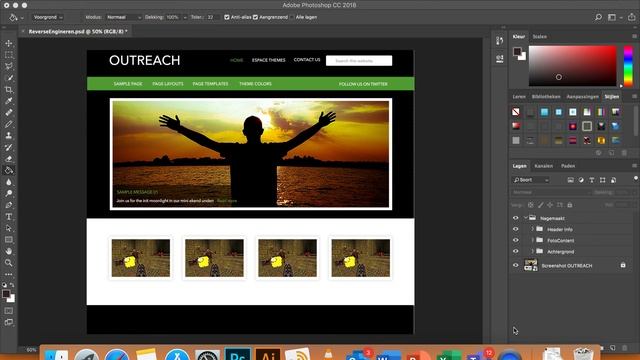Select the Brush tool
The image size is (640, 360).
(9, 124)
